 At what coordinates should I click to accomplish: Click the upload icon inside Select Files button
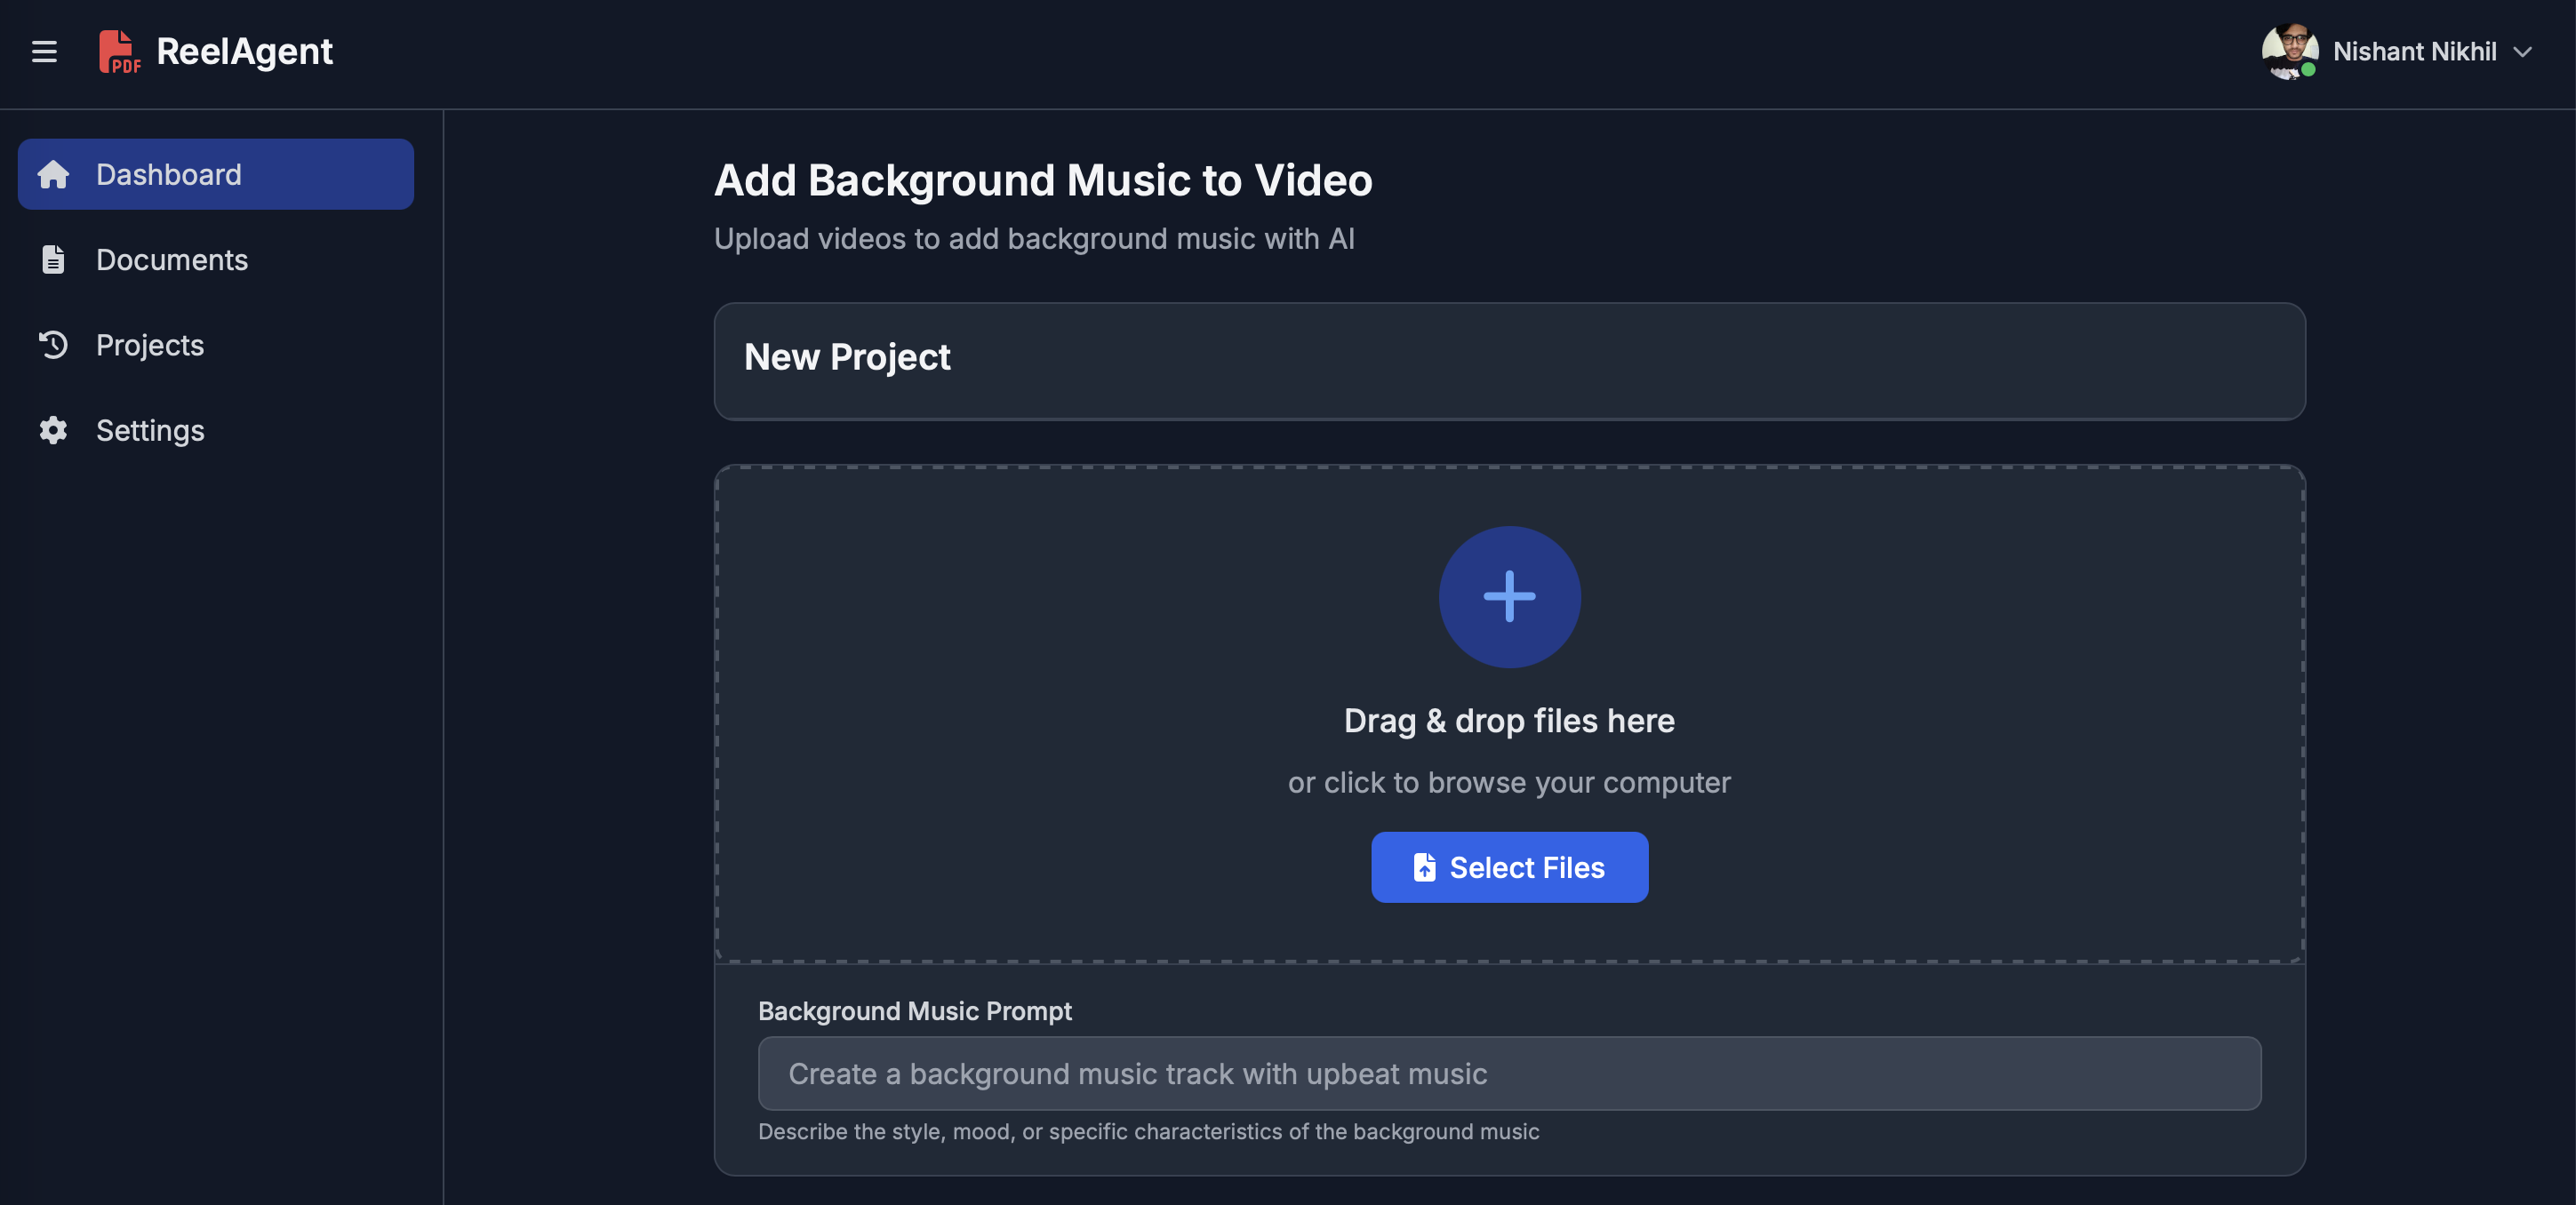1424,867
